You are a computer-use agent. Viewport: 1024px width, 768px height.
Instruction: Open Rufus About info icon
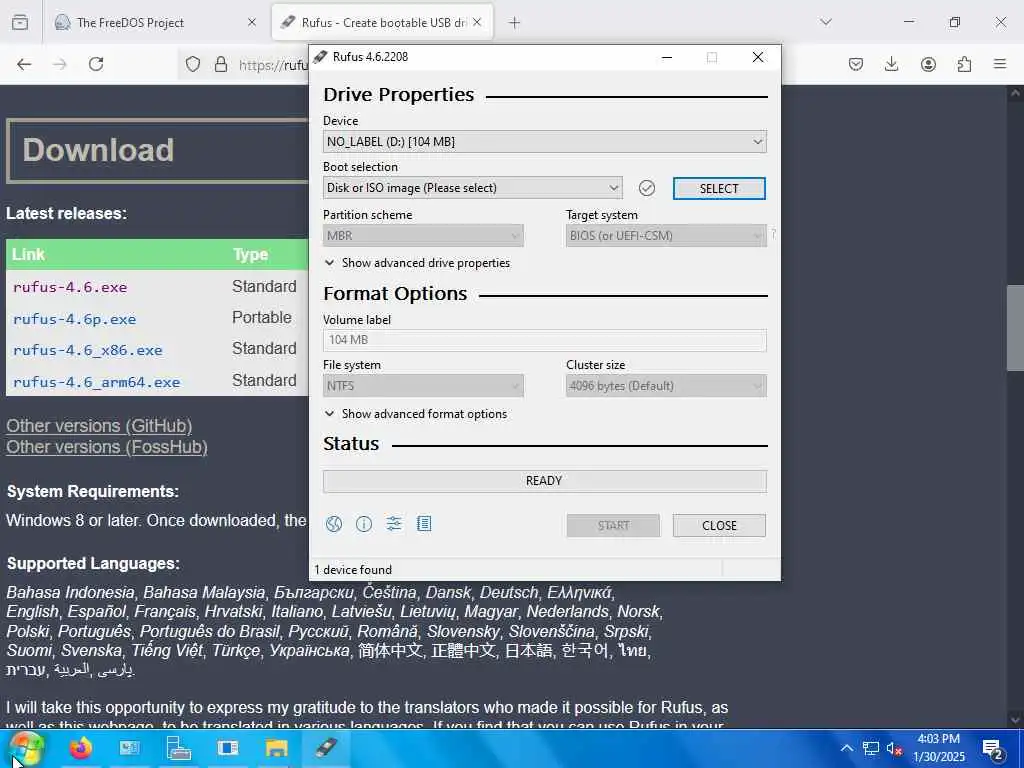tap(364, 524)
